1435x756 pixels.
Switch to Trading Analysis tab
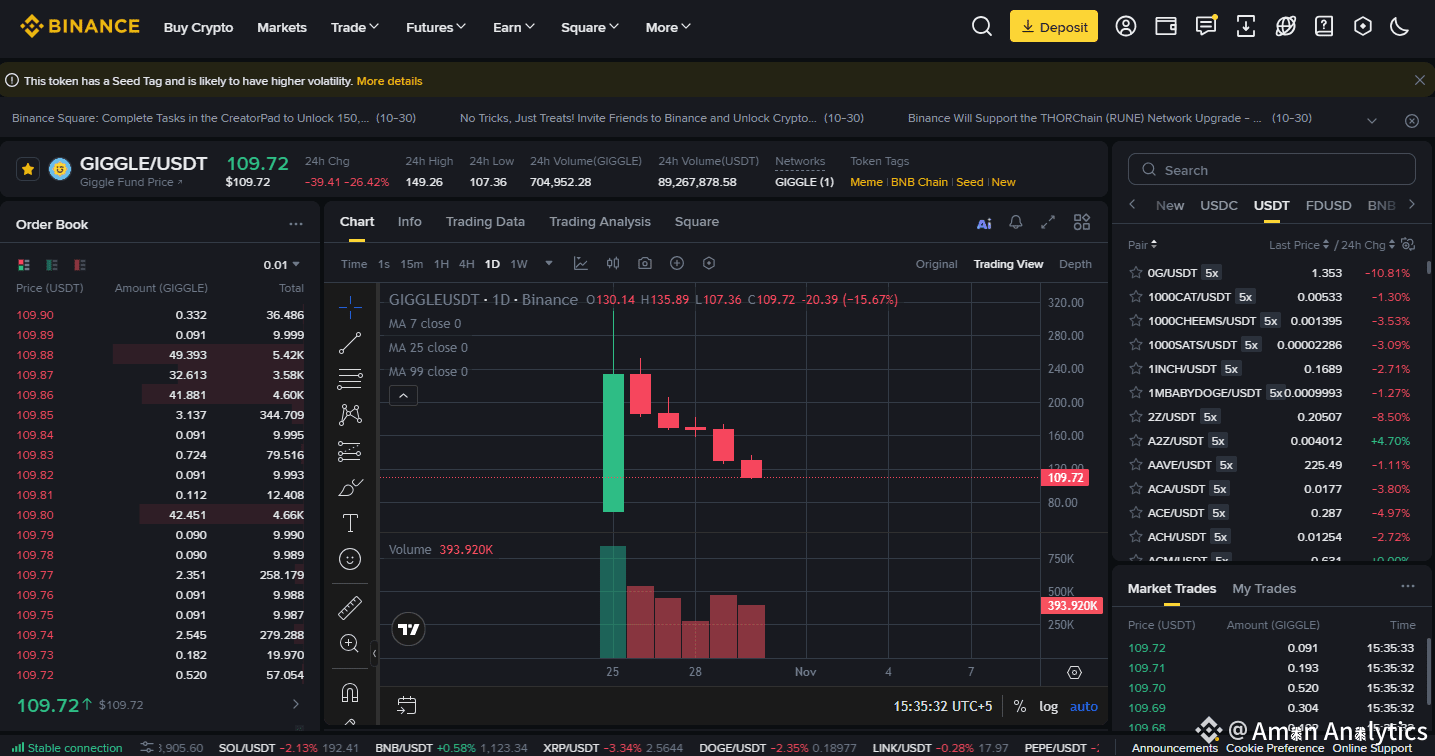coord(600,222)
